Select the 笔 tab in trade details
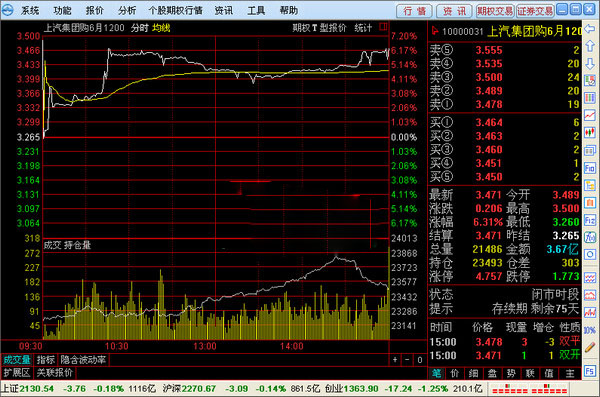The height and width of the screenshot is (397, 600). [x=437, y=373]
